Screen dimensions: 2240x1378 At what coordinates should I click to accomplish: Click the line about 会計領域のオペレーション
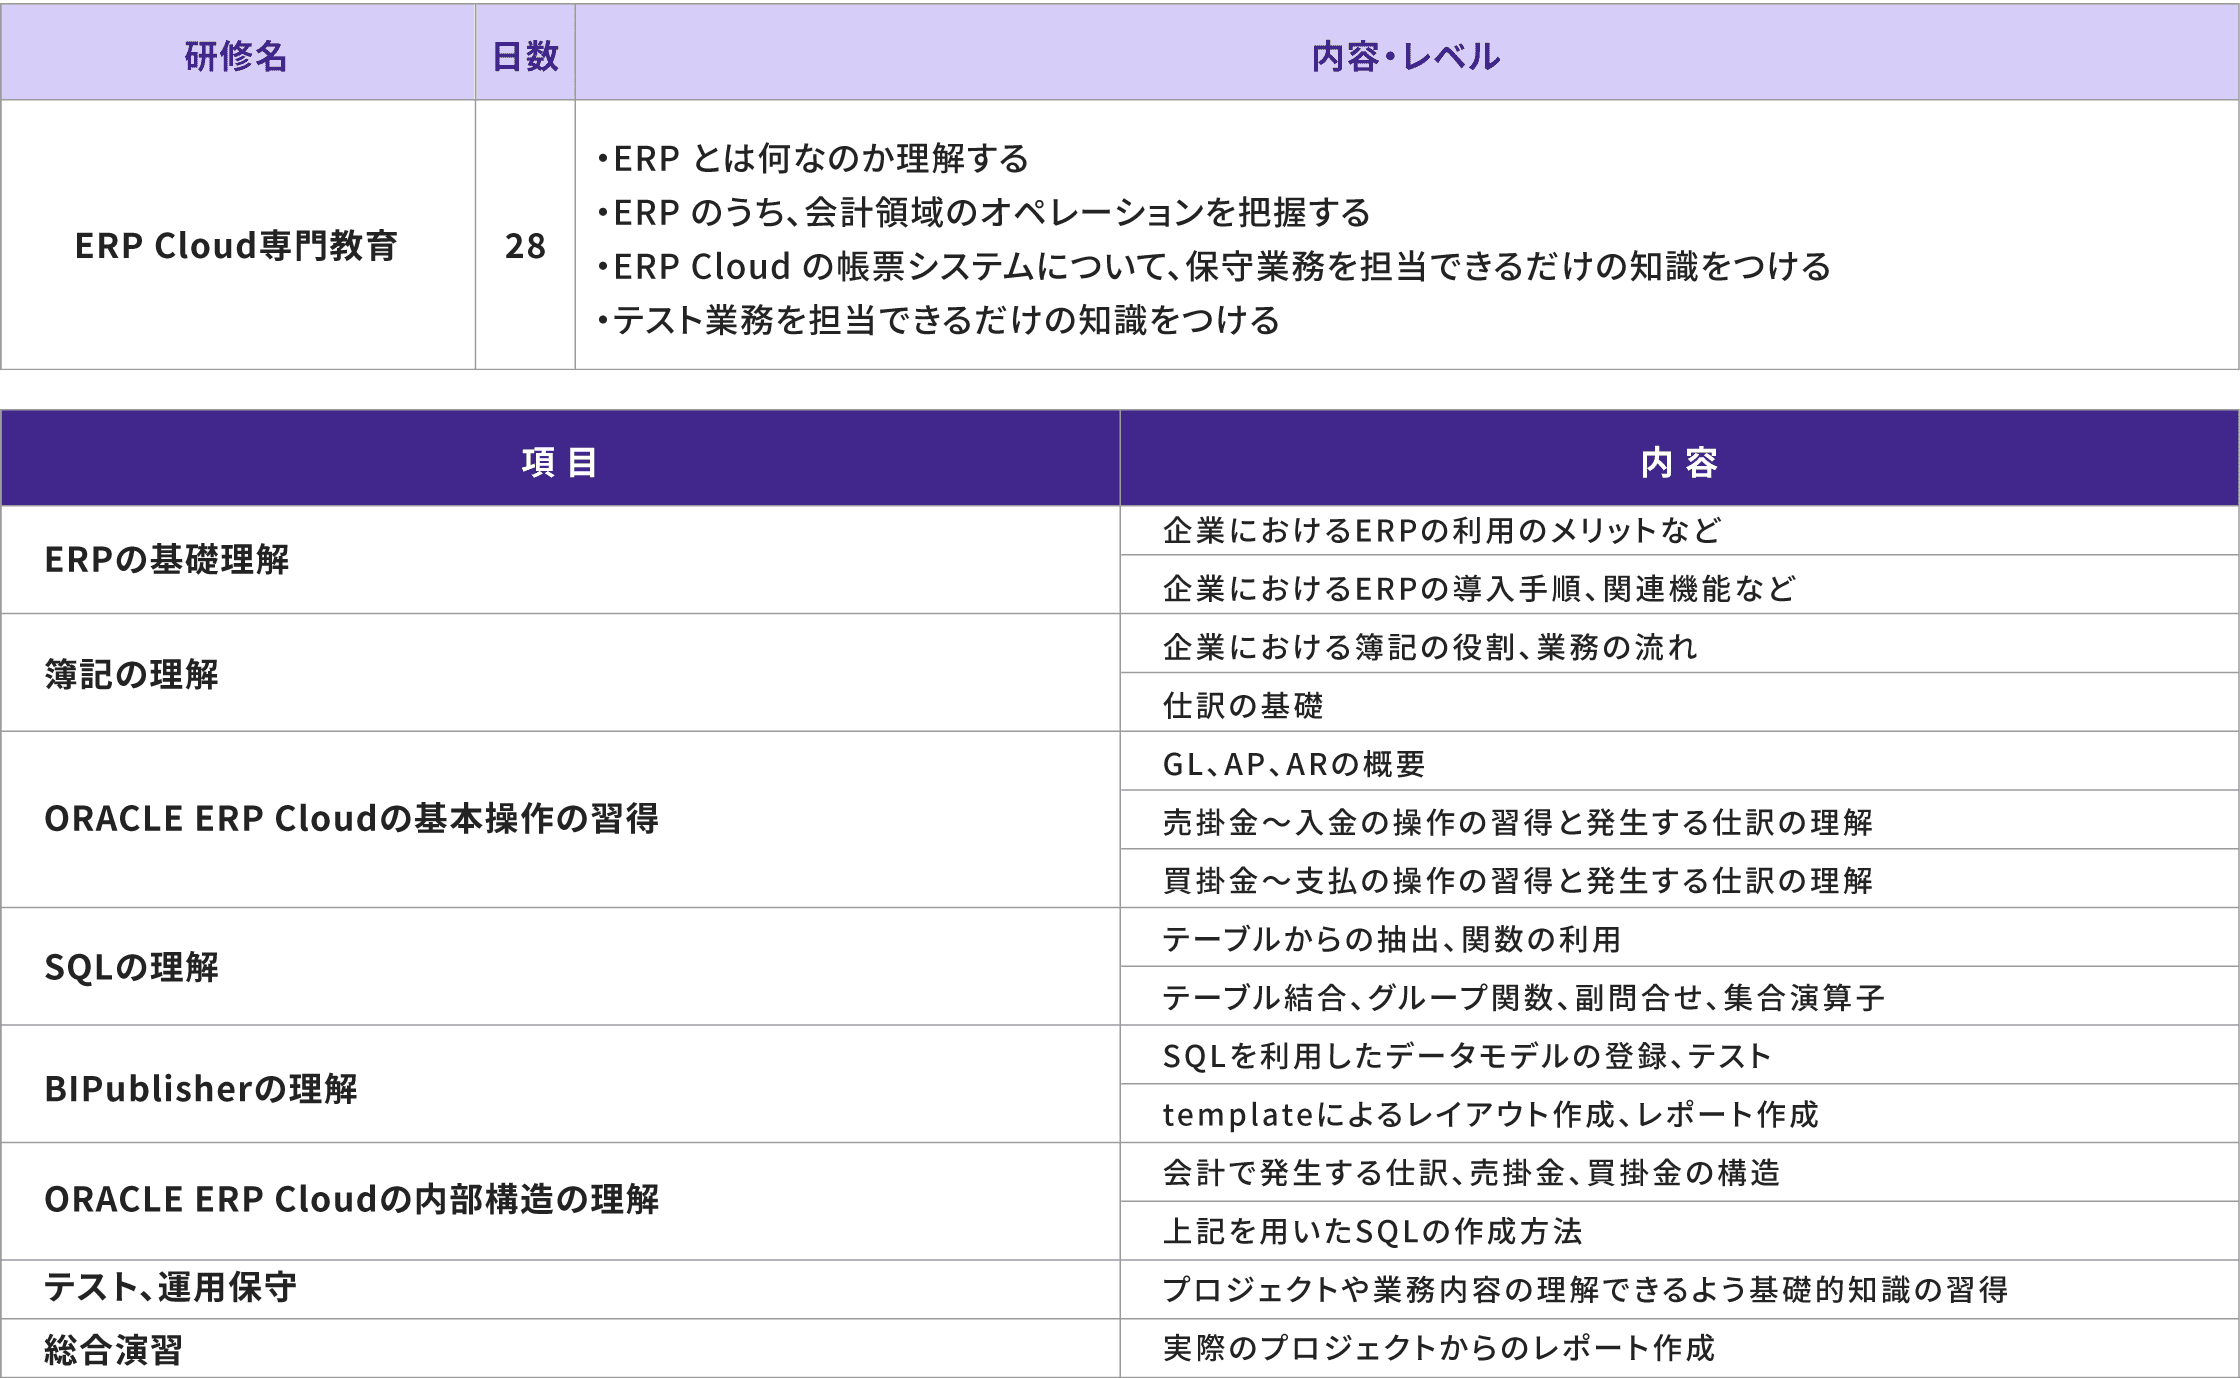[984, 212]
